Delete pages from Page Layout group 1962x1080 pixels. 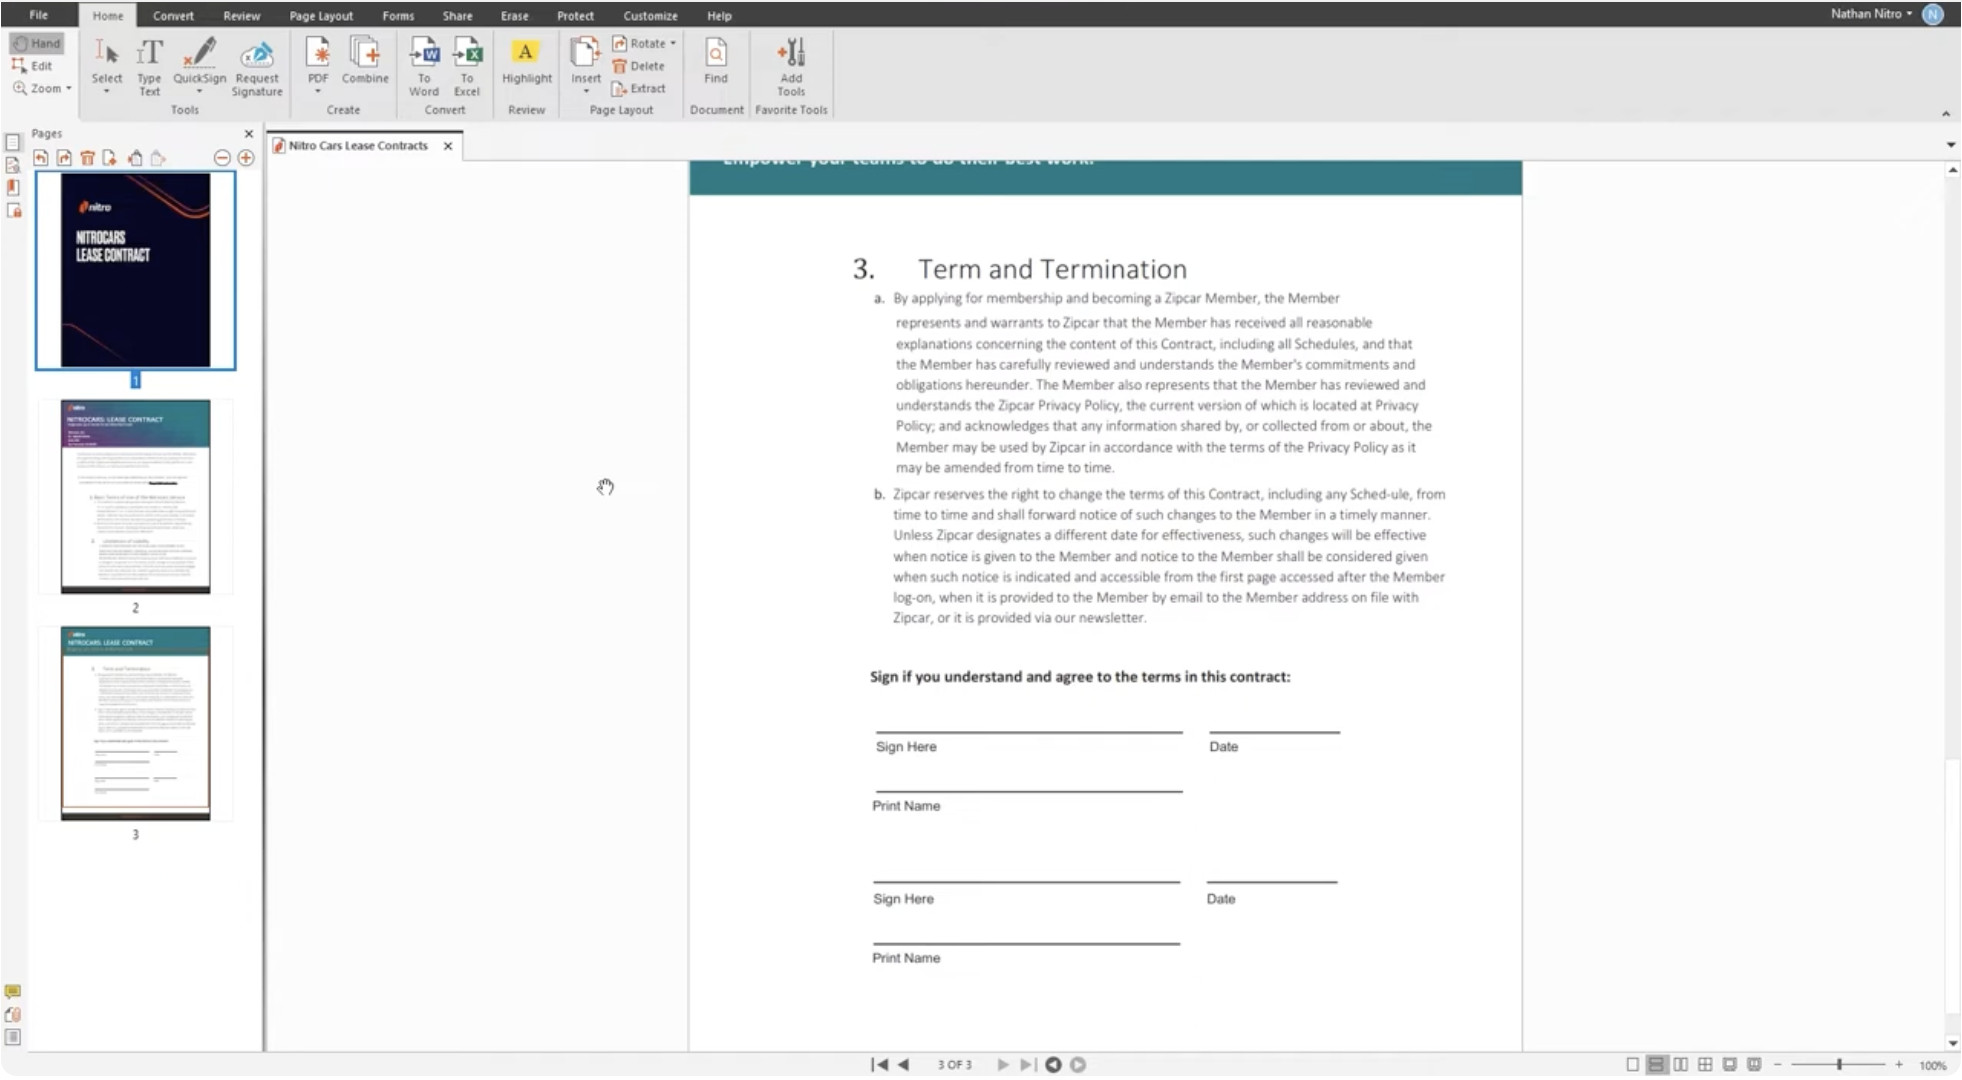pos(638,66)
